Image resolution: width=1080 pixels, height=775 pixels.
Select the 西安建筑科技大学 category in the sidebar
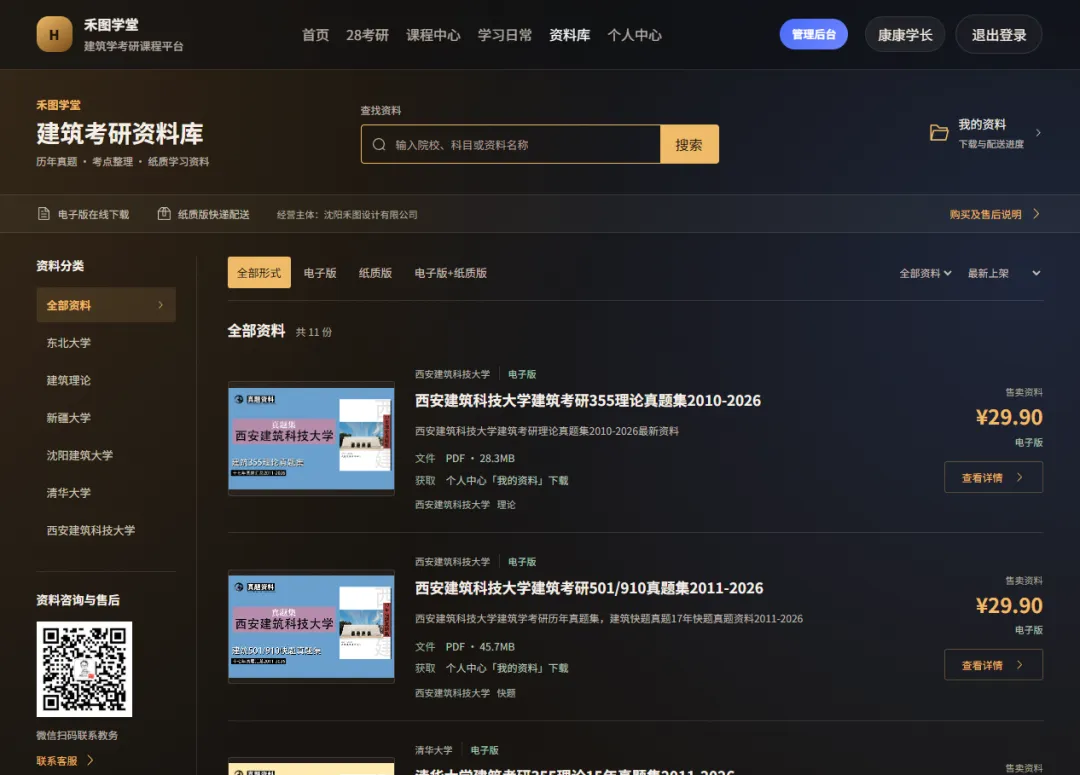91,530
